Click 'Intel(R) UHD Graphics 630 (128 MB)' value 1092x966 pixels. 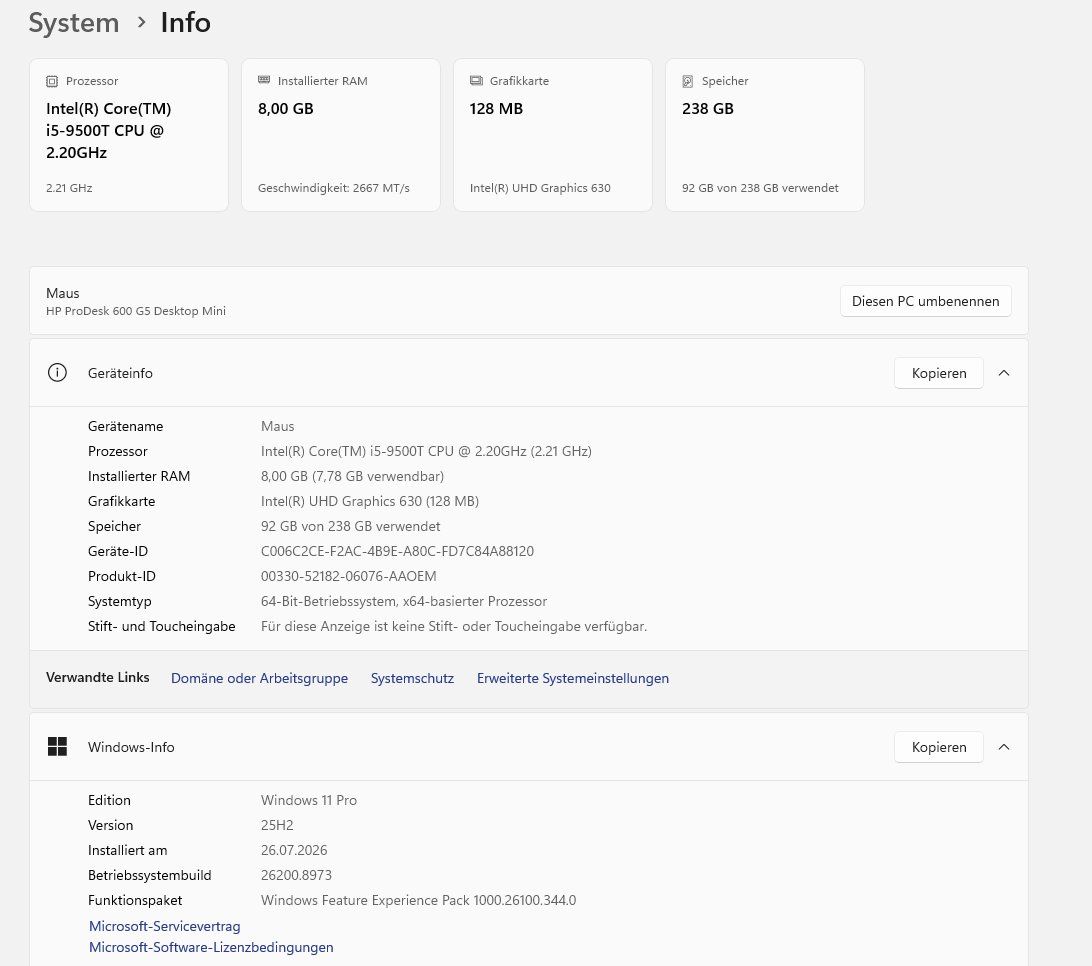(370, 501)
